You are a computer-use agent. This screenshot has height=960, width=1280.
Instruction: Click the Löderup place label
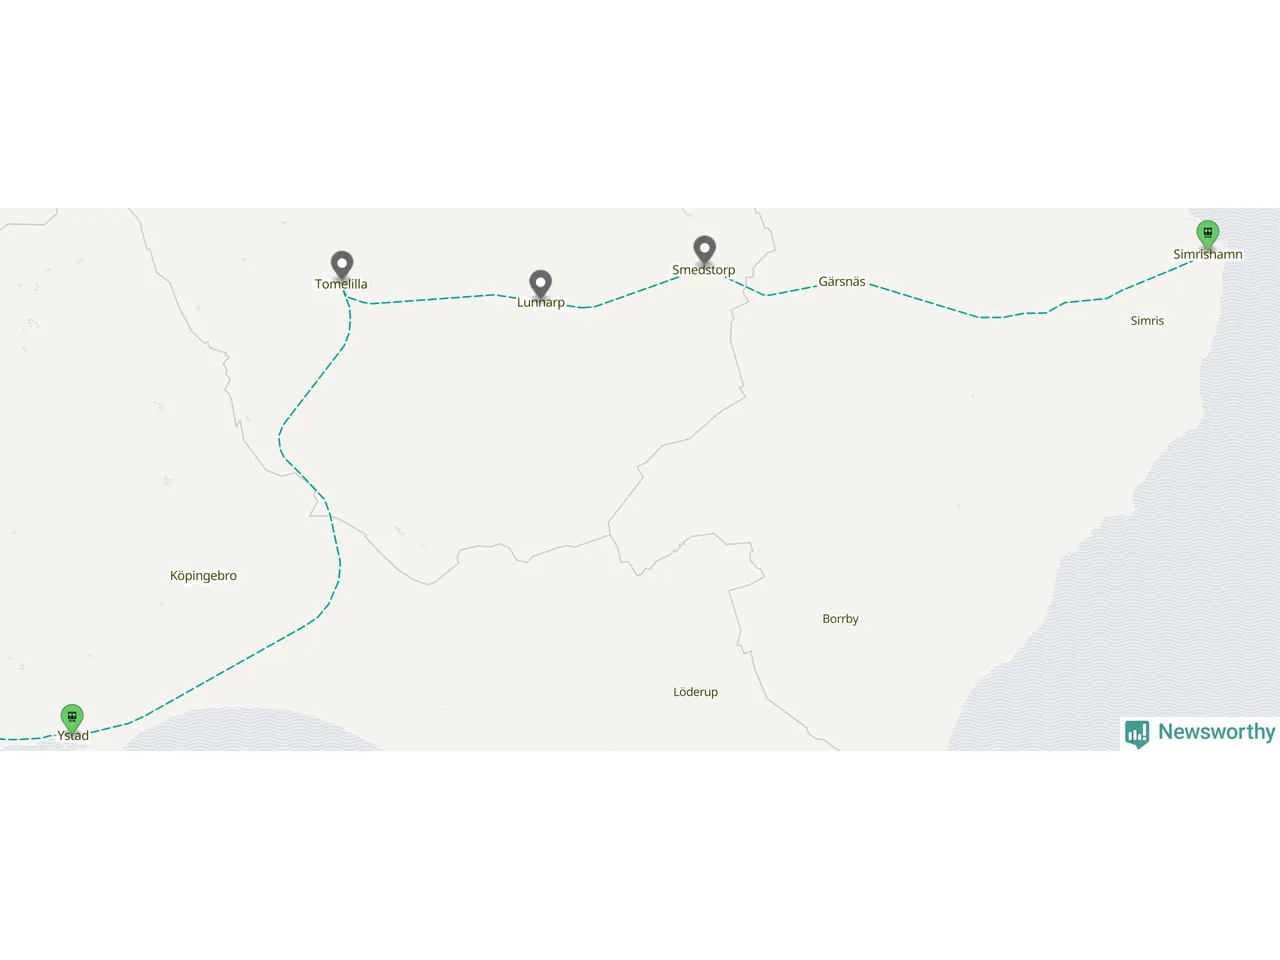(x=695, y=692)
